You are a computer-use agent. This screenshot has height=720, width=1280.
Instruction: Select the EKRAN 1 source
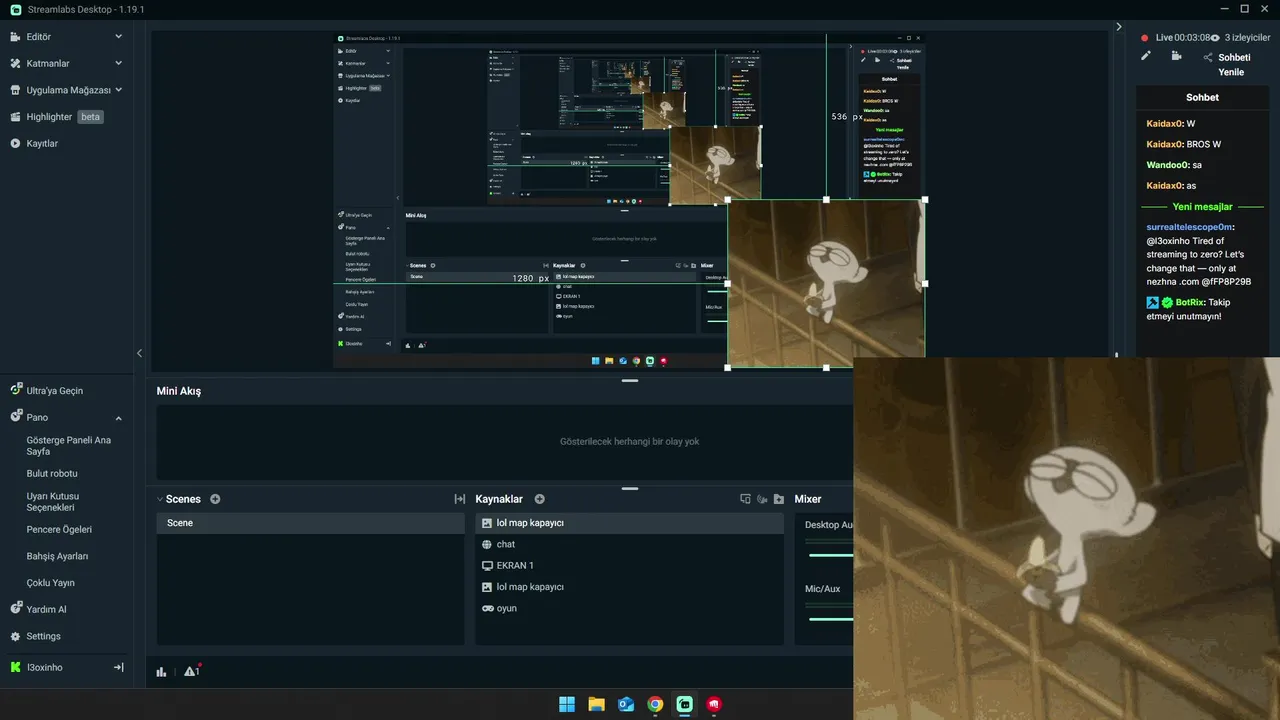tap(630, 565)
